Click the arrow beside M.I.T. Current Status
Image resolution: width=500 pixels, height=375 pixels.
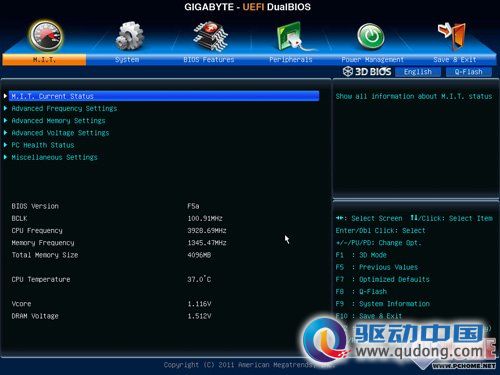(5, 96)
